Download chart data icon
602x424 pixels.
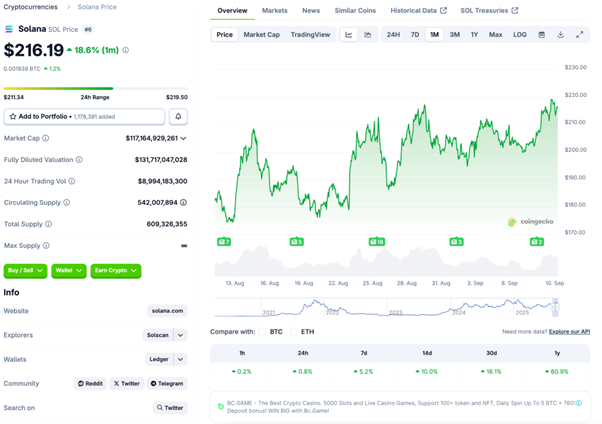[x=561, y=35]
